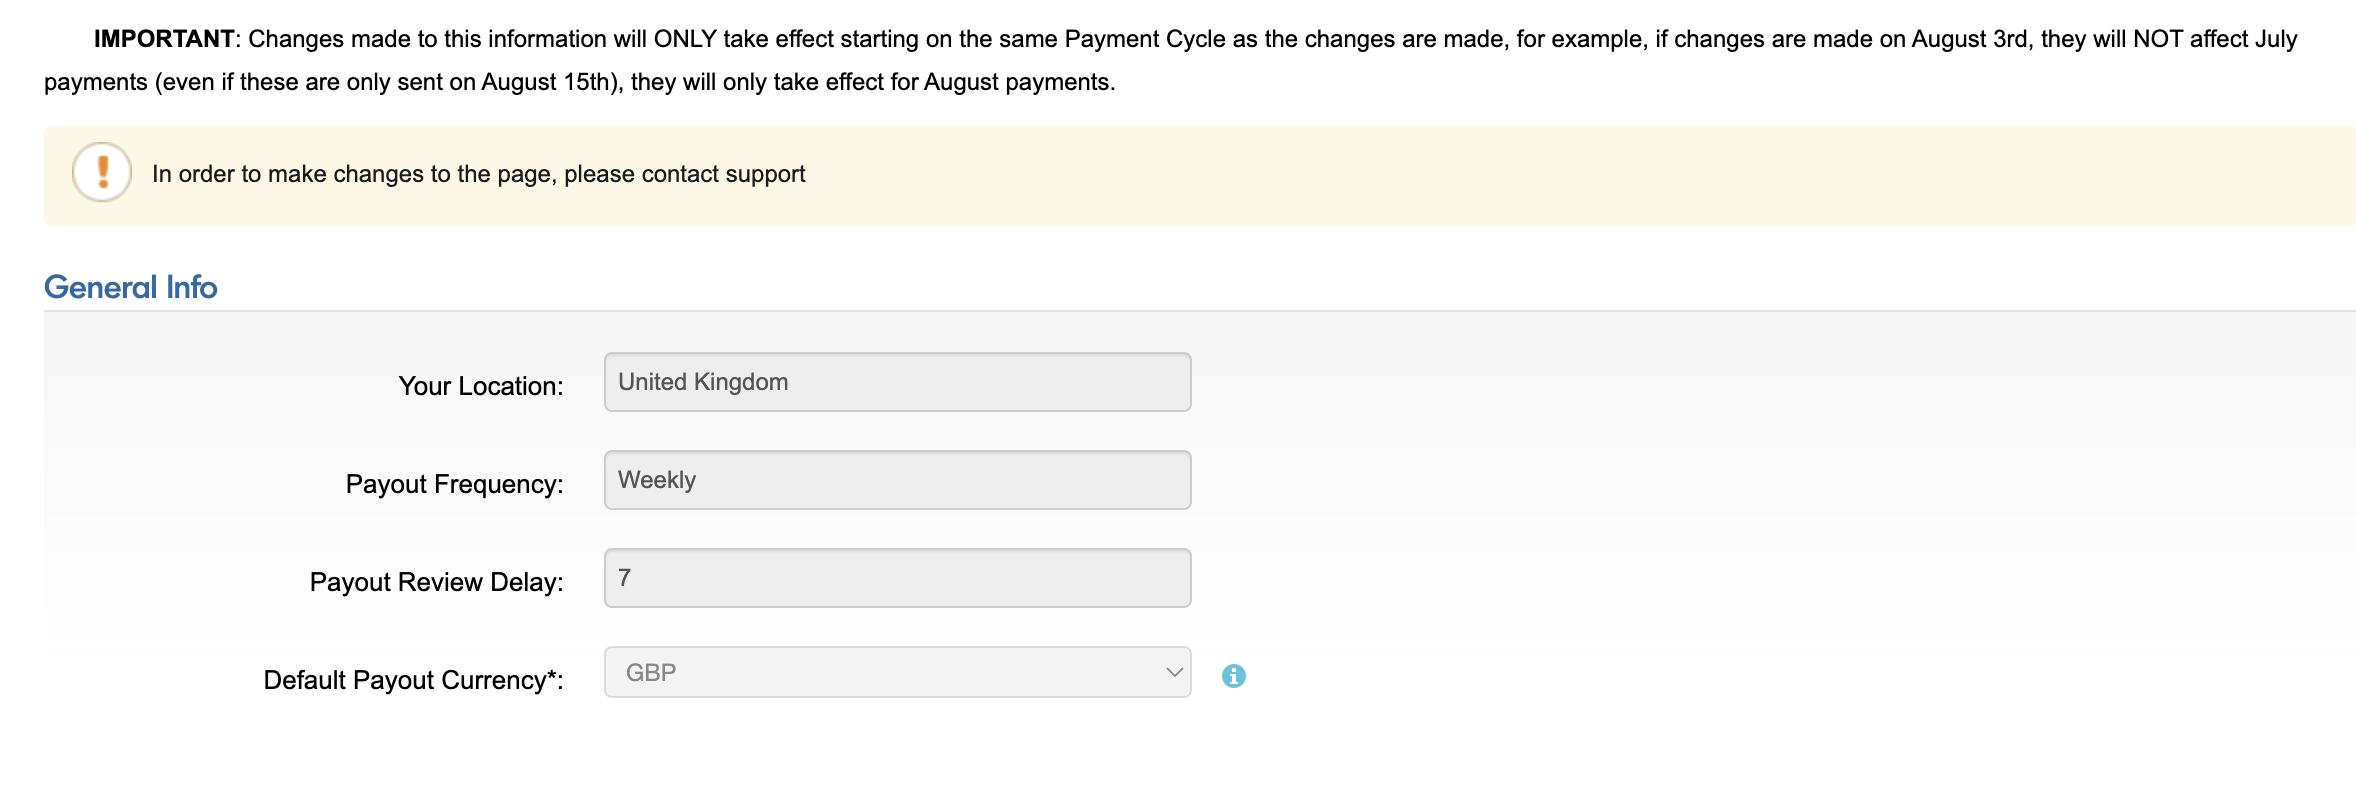The height and width of the screenshot is (806, 2356).
Task: Click the number 7 delay value
Action: tap(625, 578)
